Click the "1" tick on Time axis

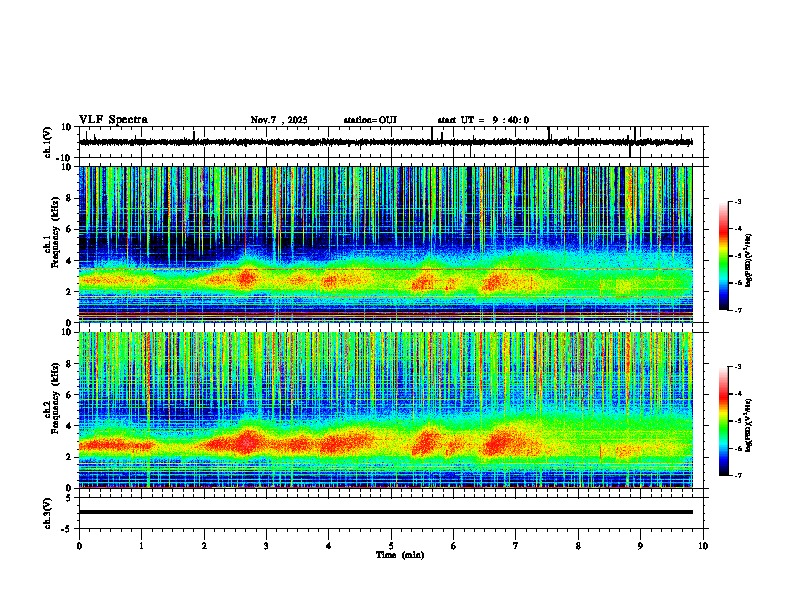click(141, 546)
